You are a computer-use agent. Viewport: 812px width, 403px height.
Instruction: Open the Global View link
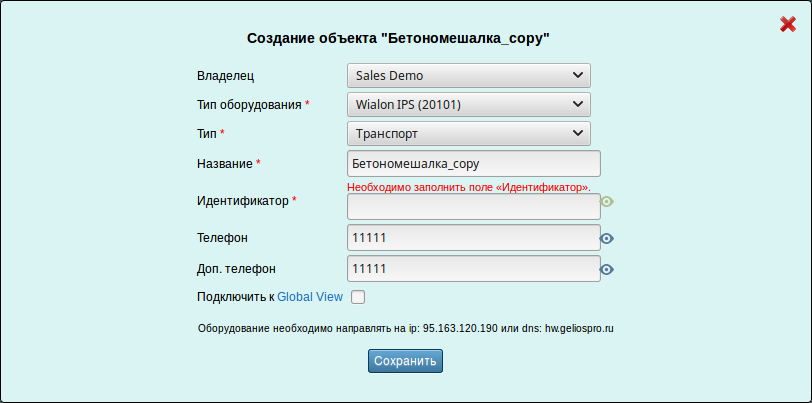310,297
